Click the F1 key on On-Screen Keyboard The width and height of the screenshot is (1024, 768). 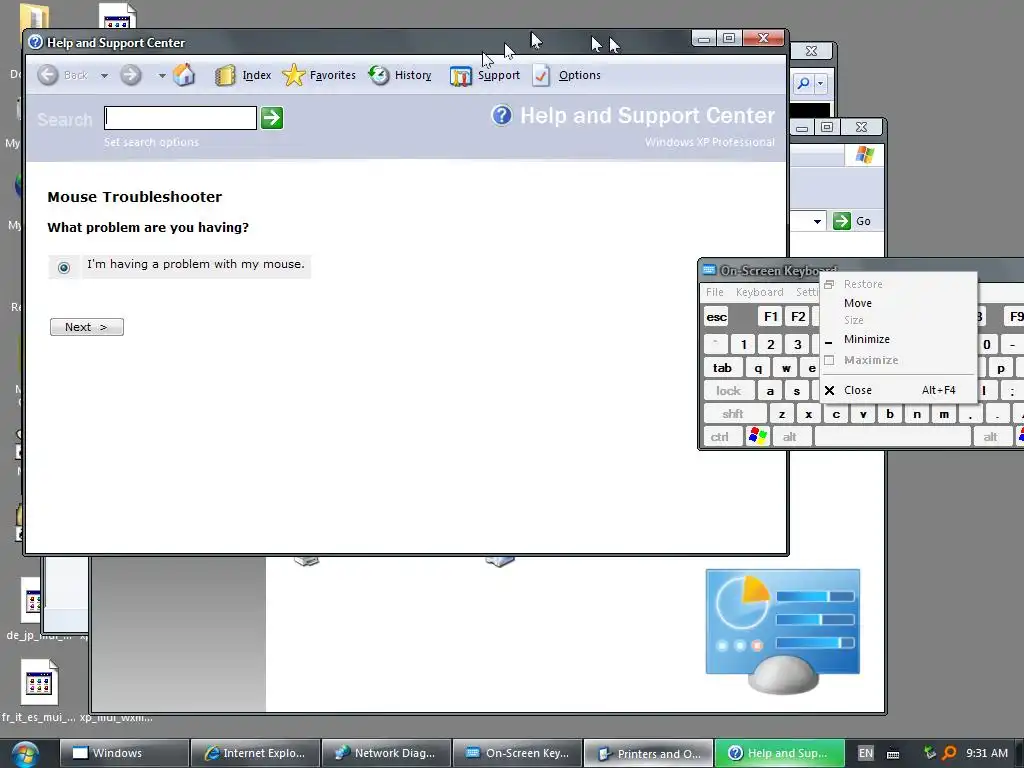(x=771, y=317)
